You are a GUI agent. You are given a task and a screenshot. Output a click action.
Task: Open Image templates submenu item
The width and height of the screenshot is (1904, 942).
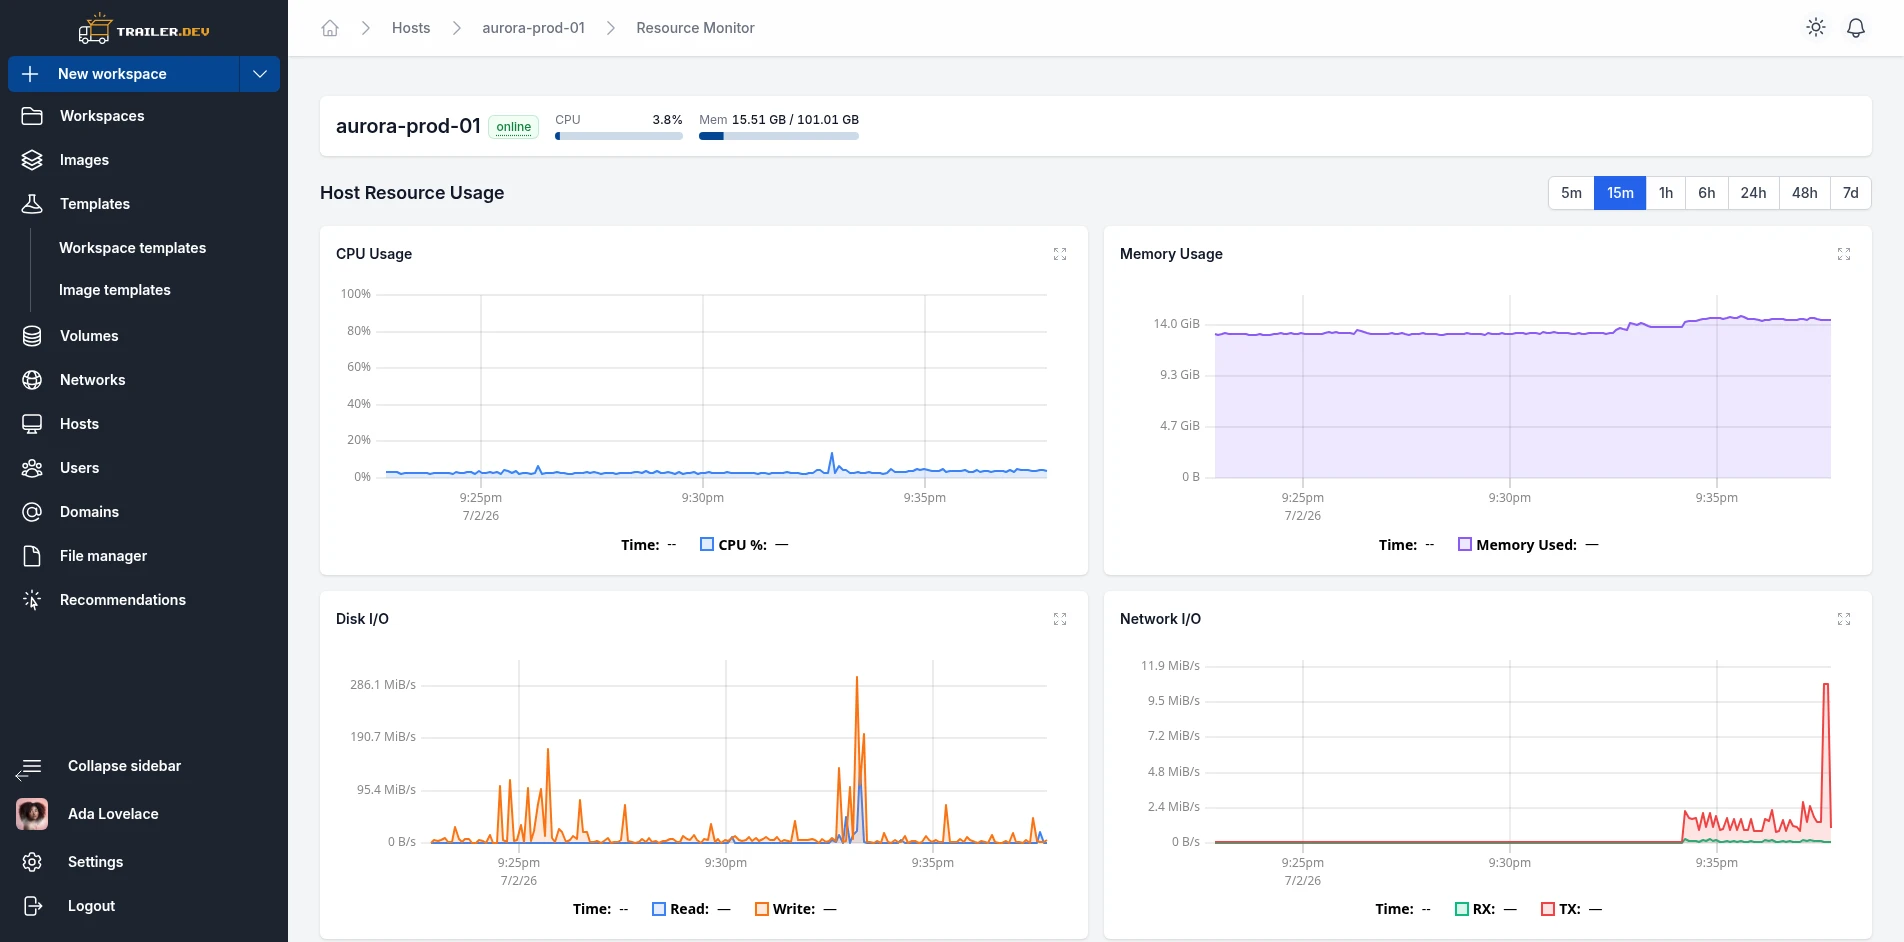click(x=115, y=290)
